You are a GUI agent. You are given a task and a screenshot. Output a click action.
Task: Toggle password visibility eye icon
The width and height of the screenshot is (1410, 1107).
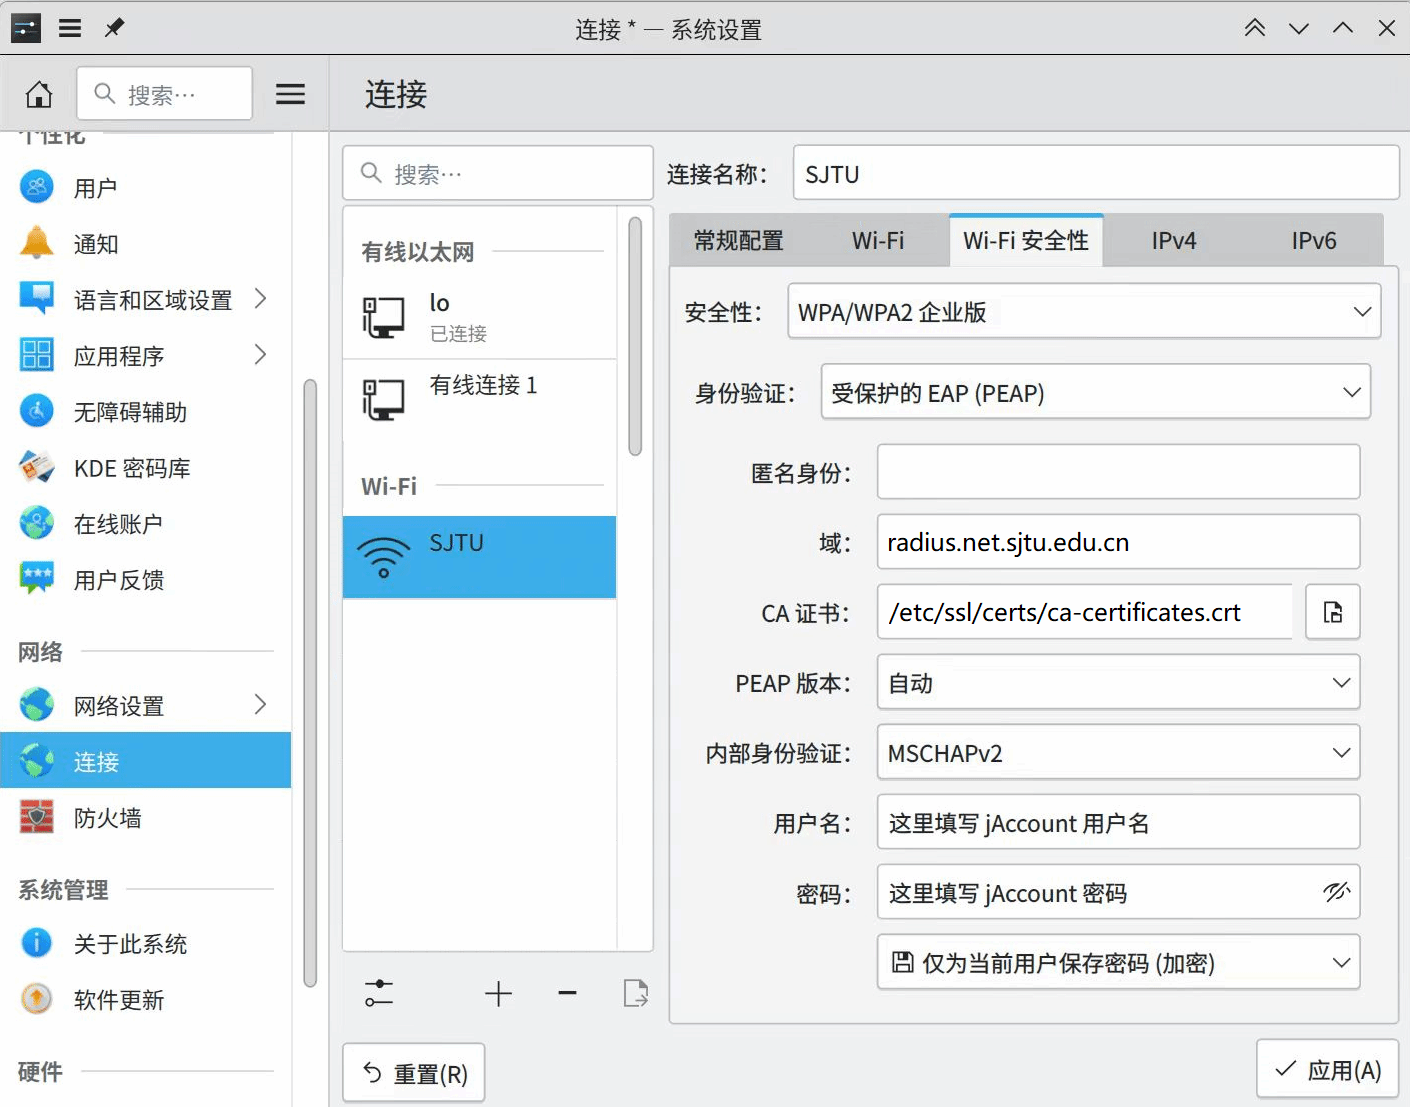[x=1337, y=892]
